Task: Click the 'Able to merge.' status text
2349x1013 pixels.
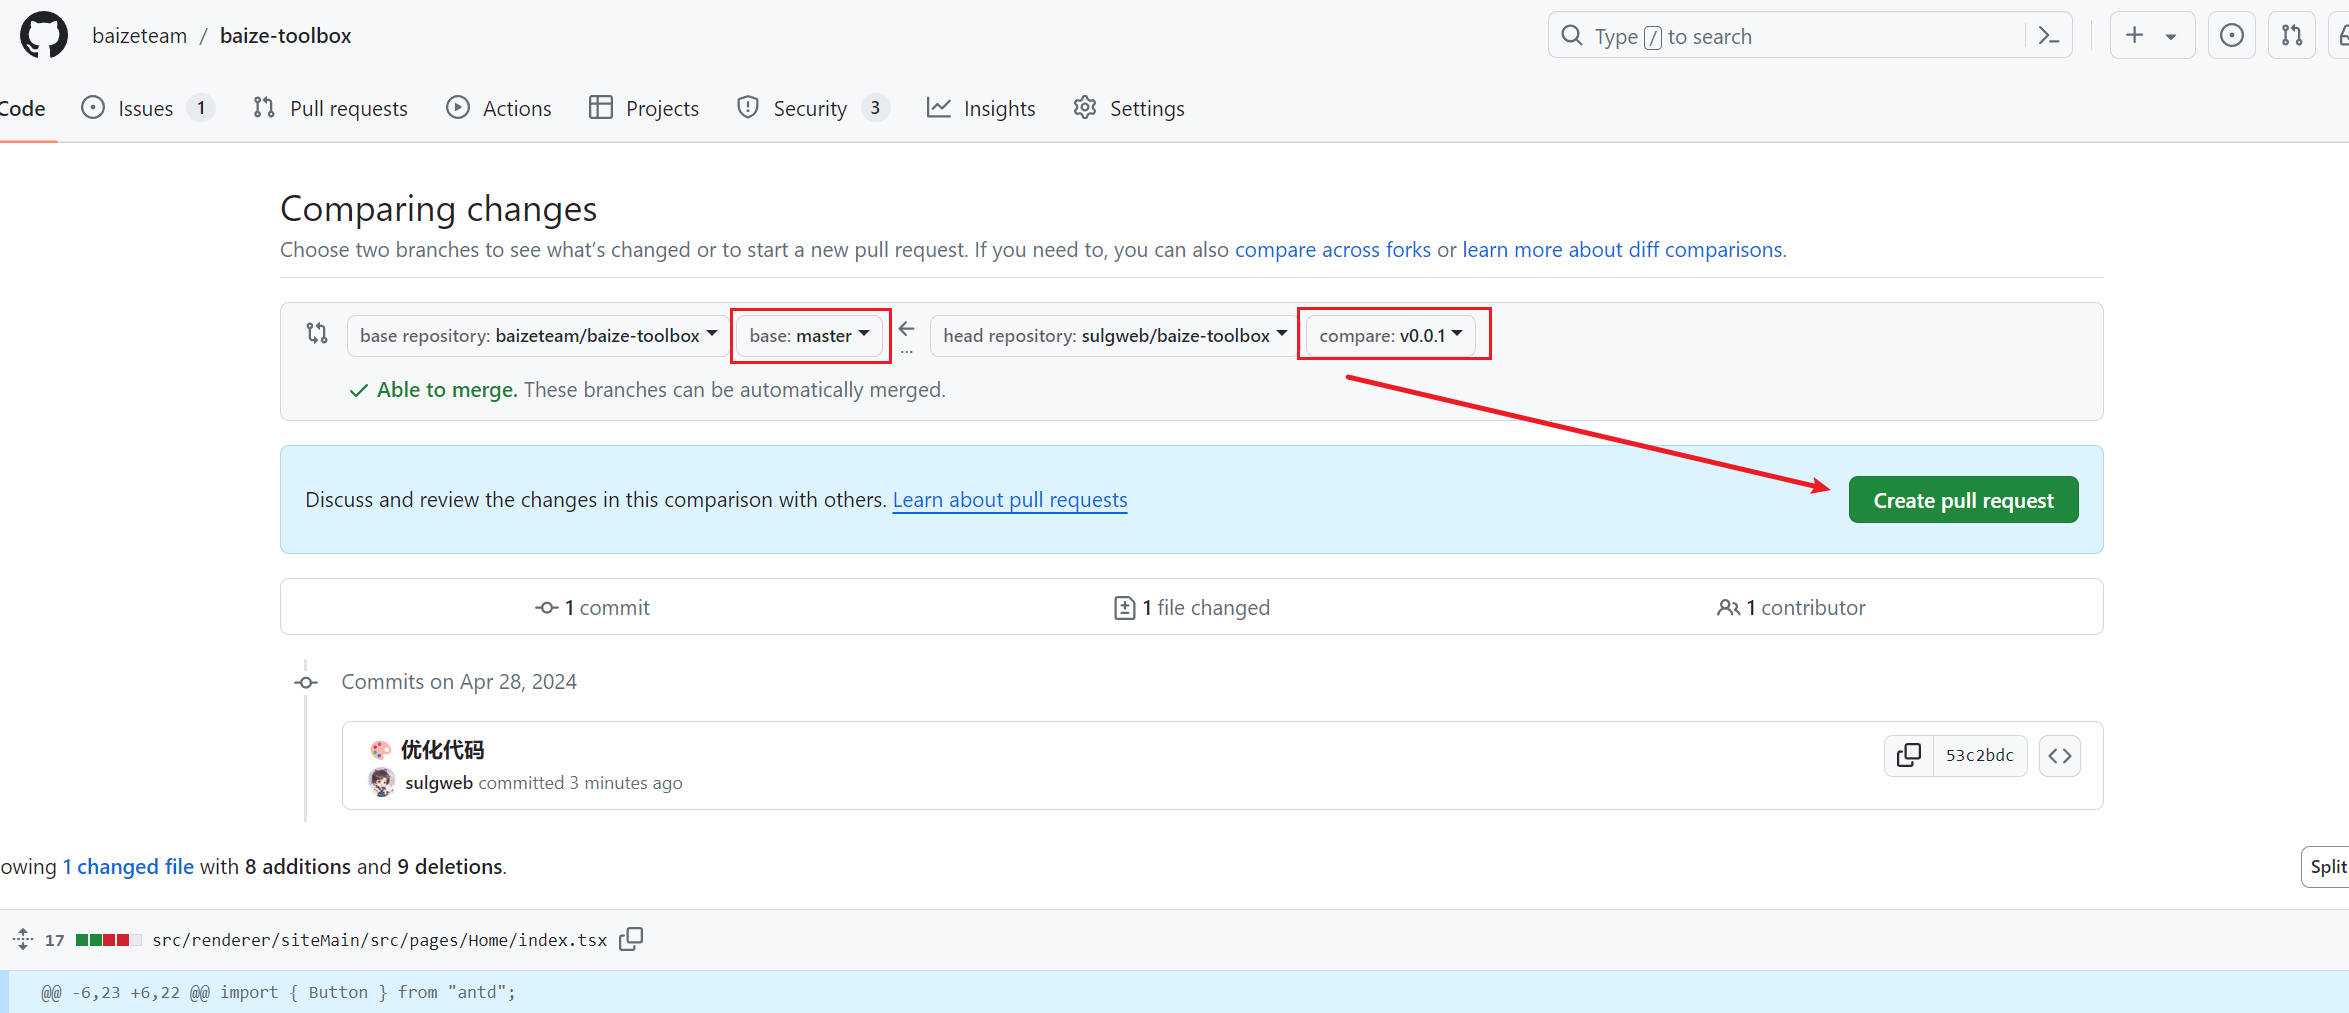Action: [447, 390]
